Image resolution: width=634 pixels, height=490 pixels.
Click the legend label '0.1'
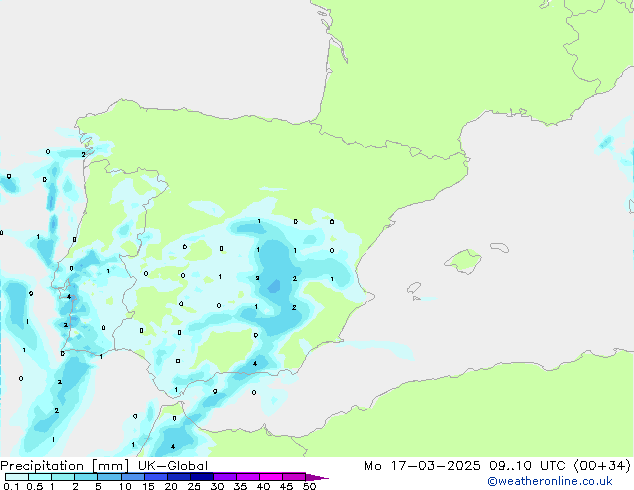[x=11, y=486]
